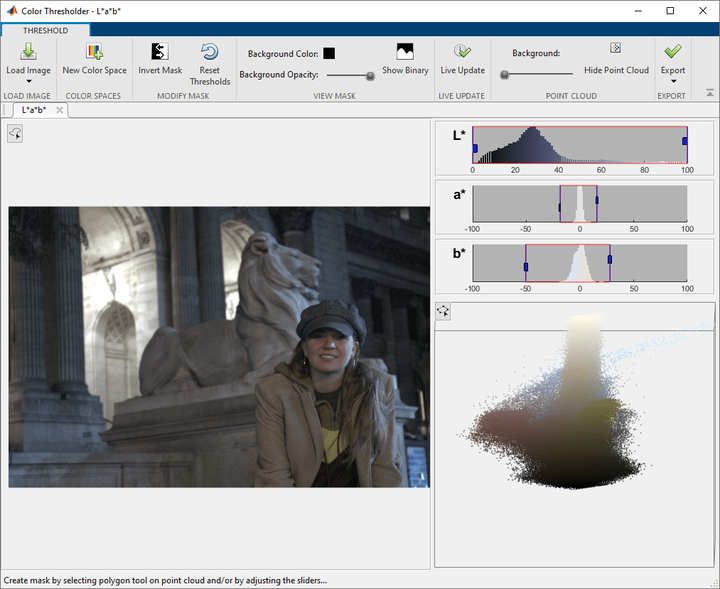
Task: Click the point cloud Background slider handle
Action: pyautogui.click(x=505, y=75)
